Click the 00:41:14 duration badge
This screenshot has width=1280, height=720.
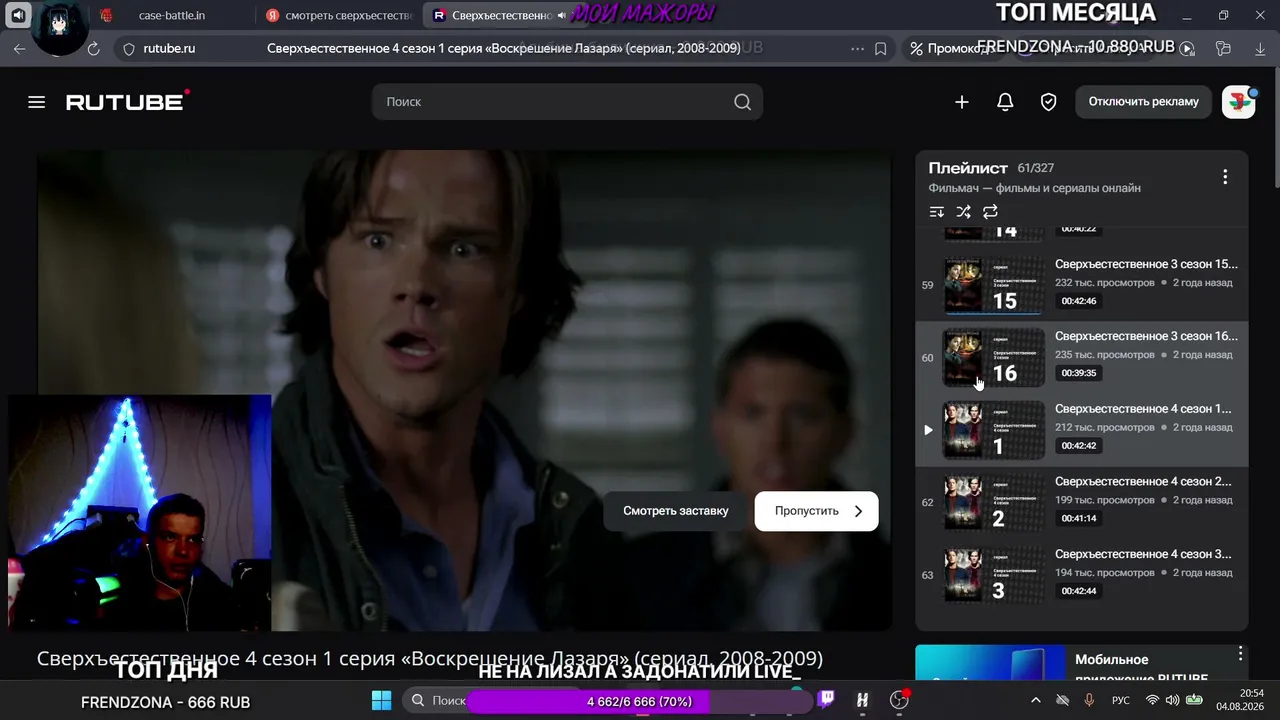(1079, 518)
